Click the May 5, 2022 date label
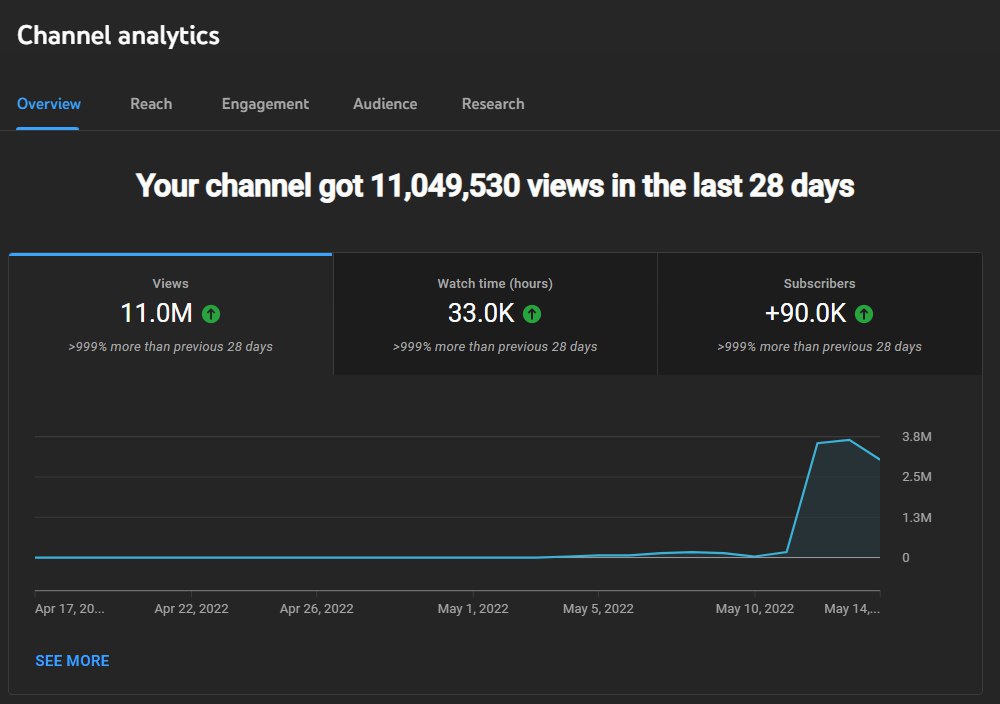This screenshot has width=1000, height=704. tap(598, 609)
